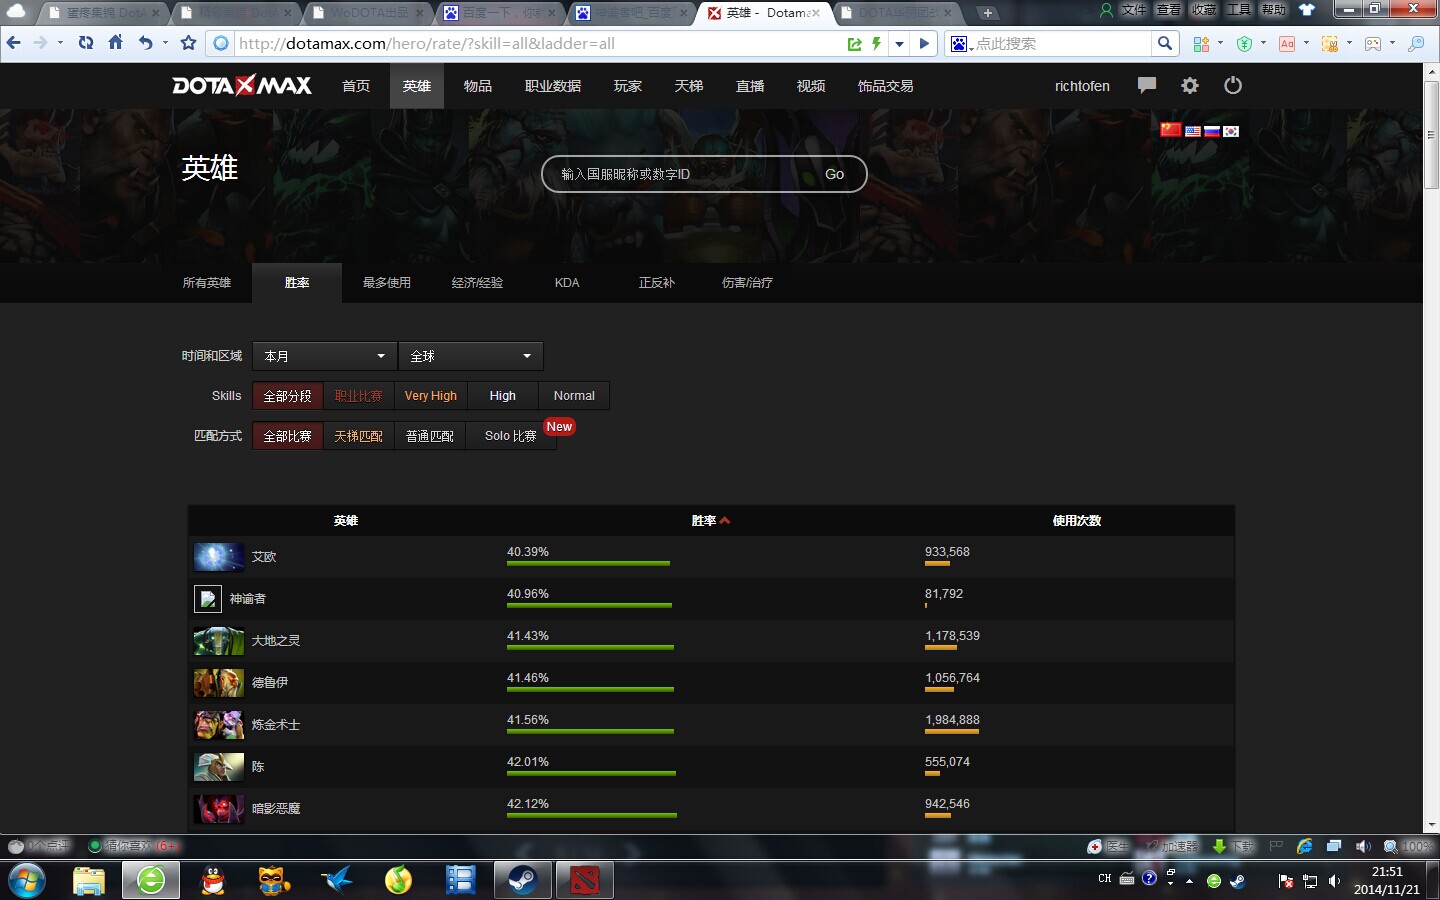Click the search magnifier in browser search box
This screenshot has height=900, width=1440.
pos(1165,43)
